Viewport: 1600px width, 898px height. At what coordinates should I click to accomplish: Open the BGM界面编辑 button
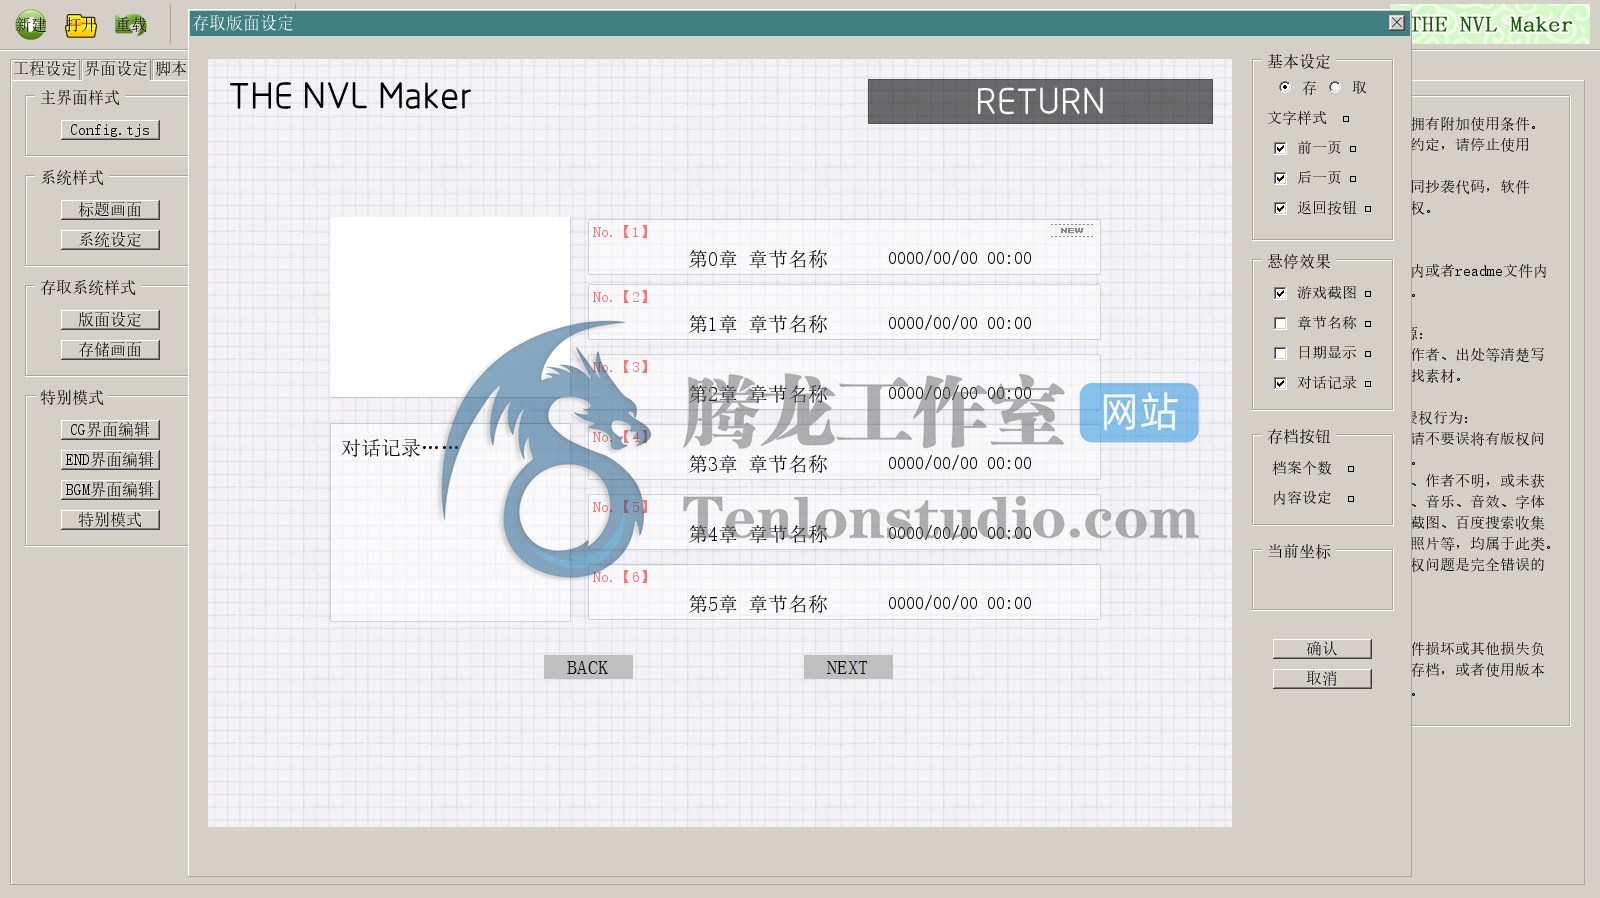[x=110, y=490]
